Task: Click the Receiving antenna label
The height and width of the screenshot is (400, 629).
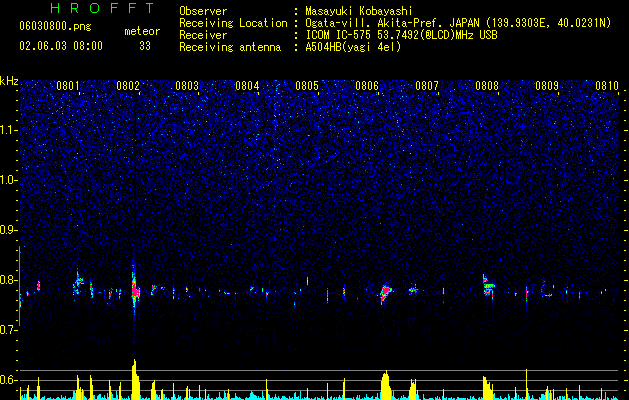Action: tap(230, 47)
